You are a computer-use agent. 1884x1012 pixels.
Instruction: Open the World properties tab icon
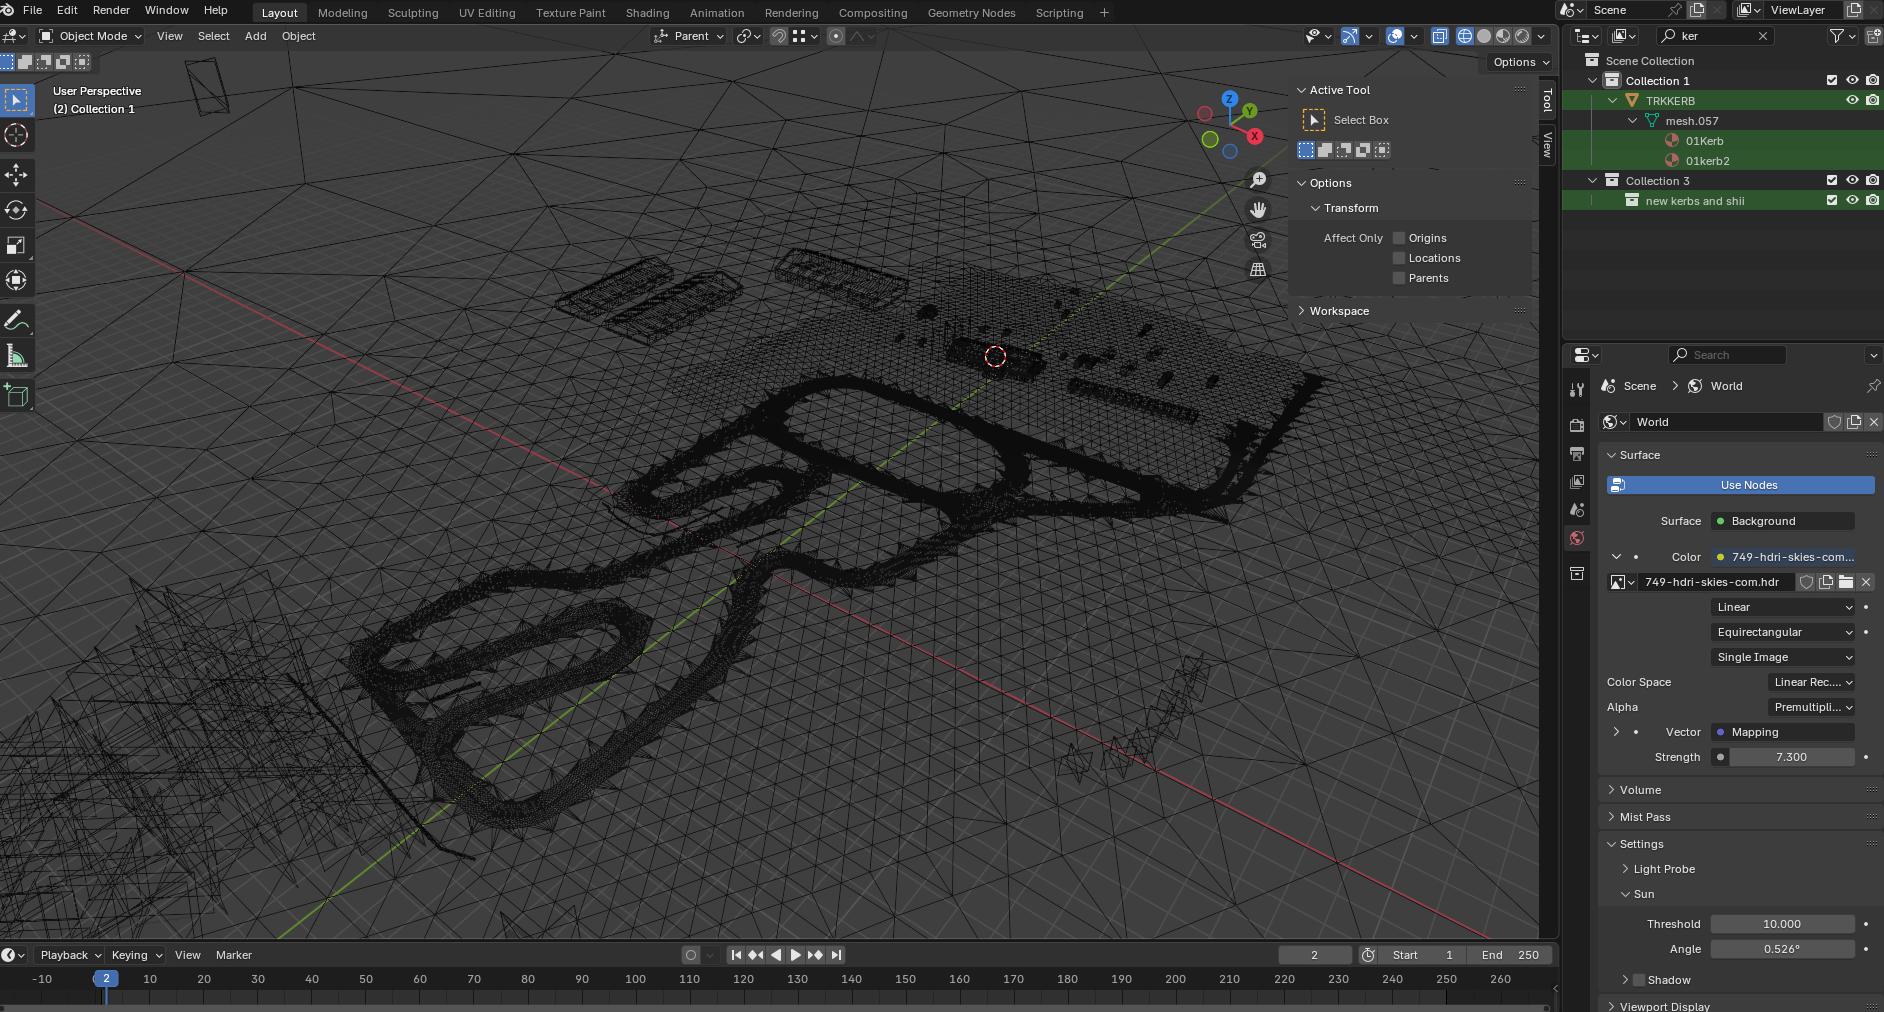[1577, 538]
